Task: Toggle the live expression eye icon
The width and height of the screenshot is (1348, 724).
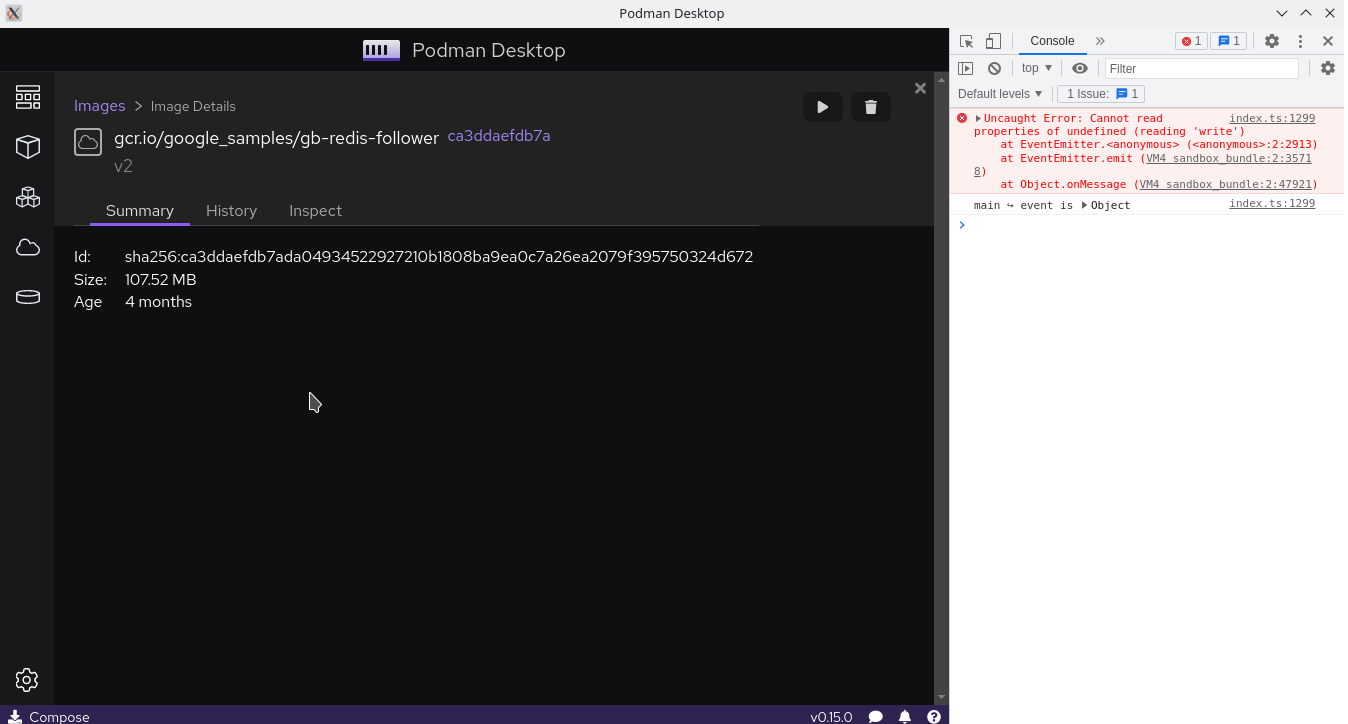Action: point(1079,67)
